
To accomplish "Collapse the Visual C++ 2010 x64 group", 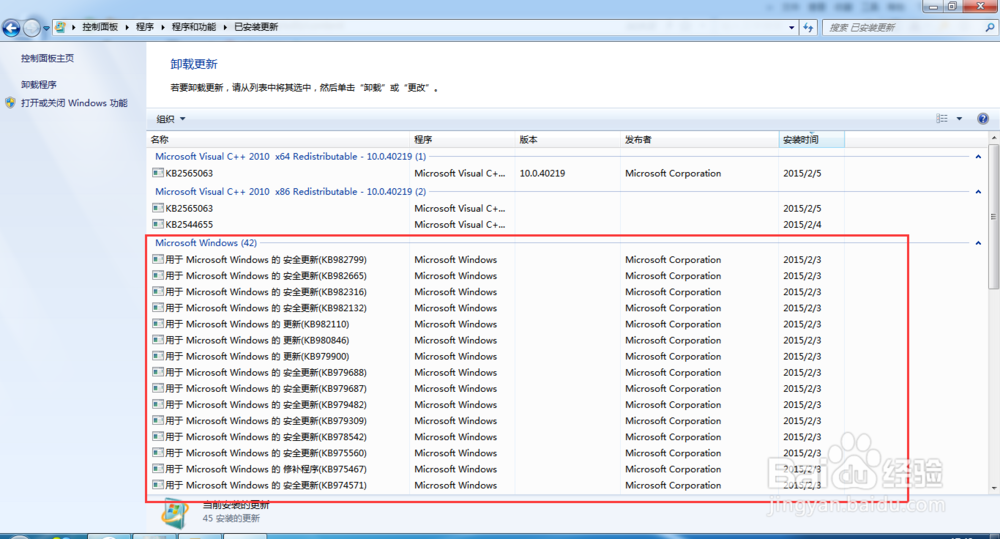I will pos(978,157).
